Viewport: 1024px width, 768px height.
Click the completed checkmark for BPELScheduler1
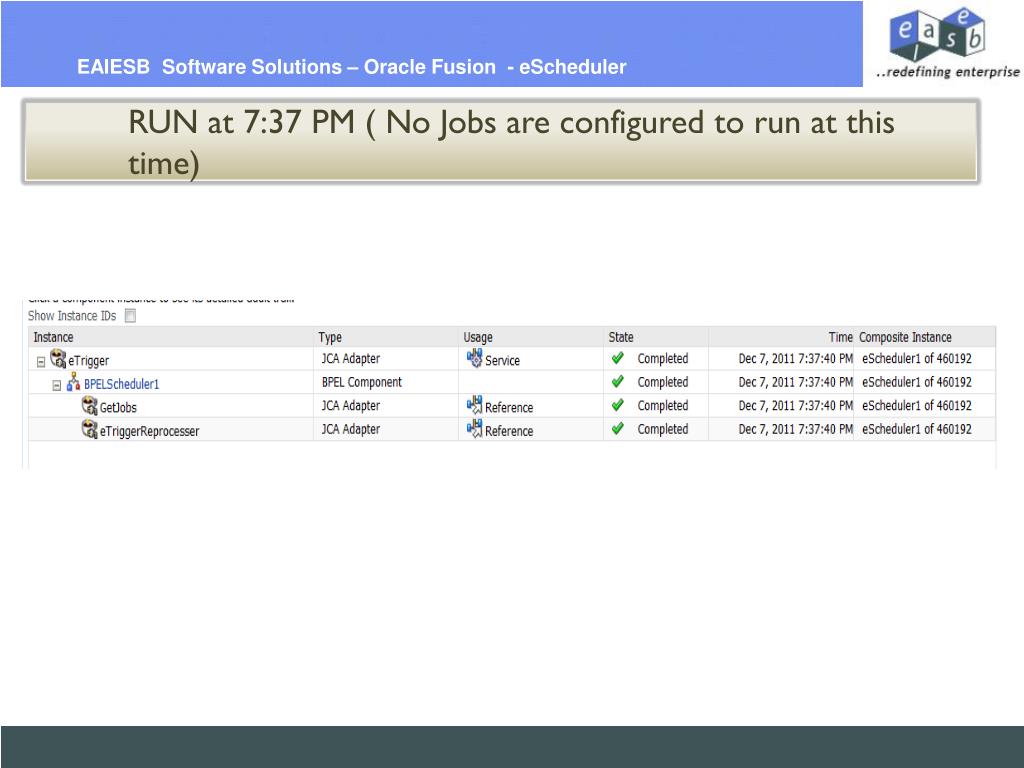point(617,381)
